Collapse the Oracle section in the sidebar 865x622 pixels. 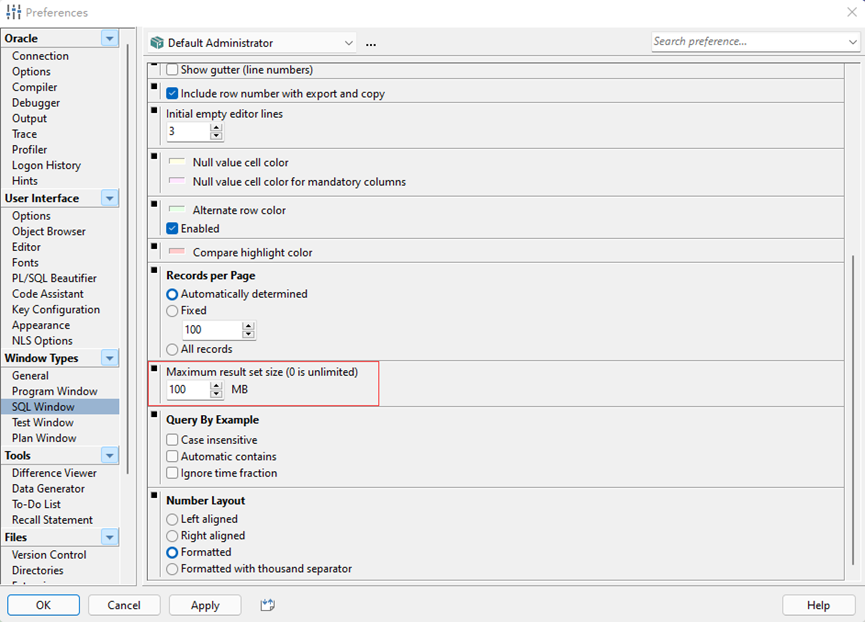(x=109, y=38)
